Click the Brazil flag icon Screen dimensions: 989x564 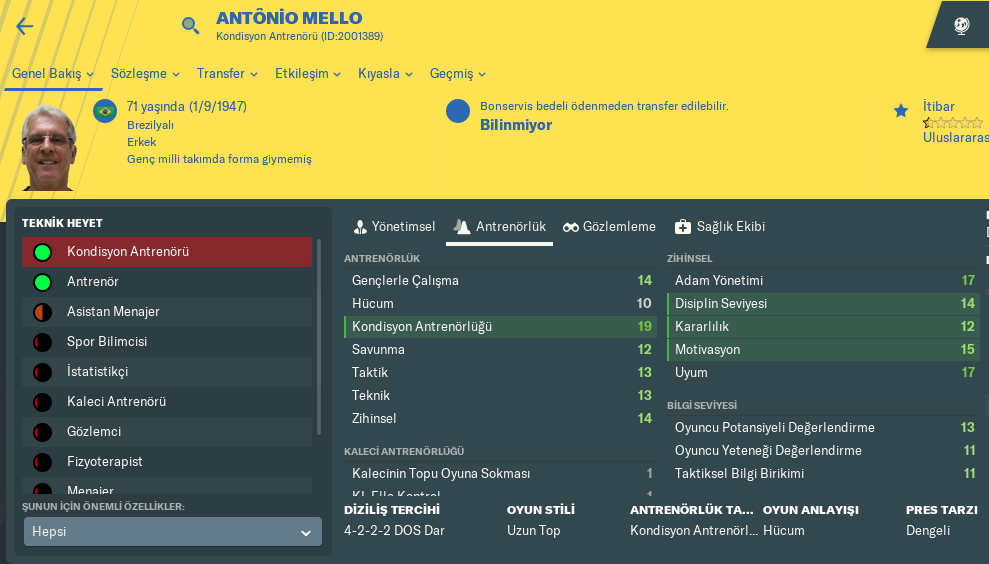pyautogui.click(x=105, y=111)
